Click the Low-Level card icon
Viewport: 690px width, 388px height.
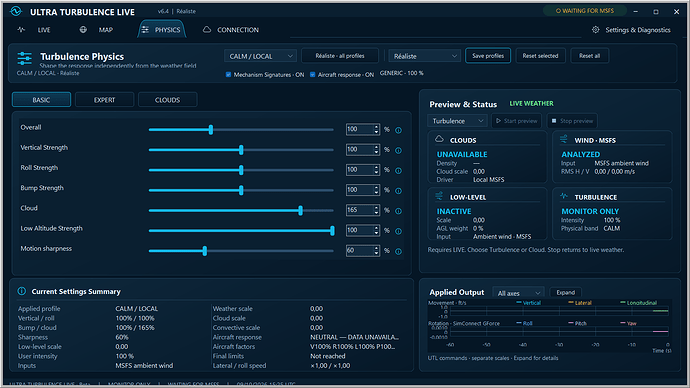(x=439, y=196)
